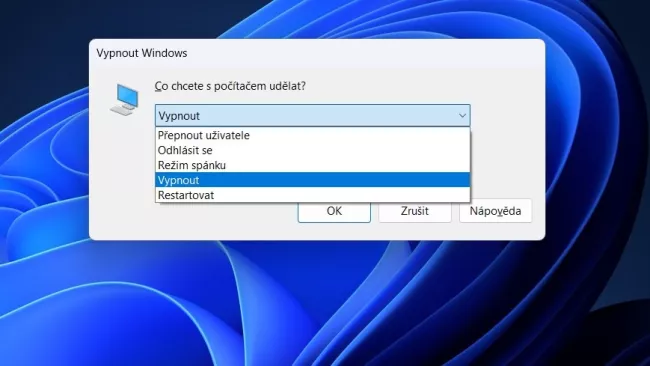Screen dimensions: 650x366
Task: Click the Zrušit button
Action: (x=415, y=211)
